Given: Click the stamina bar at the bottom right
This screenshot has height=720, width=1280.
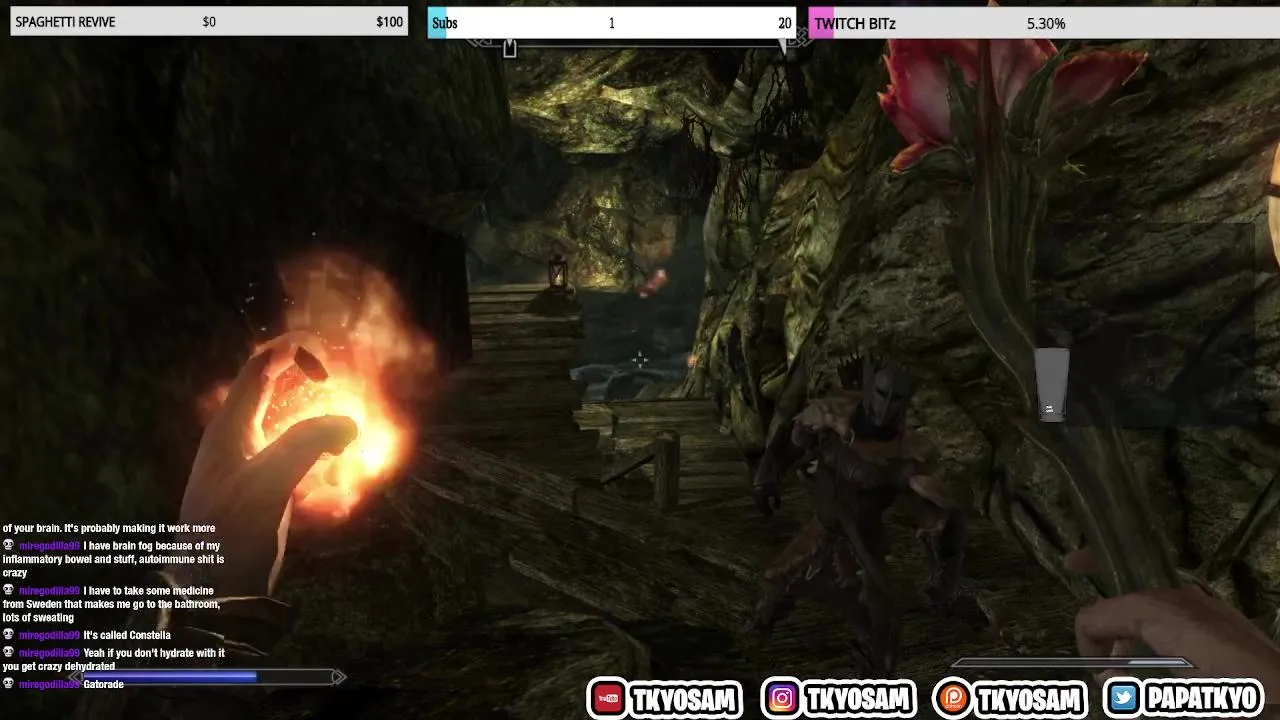Looking at the screenshot, I should (x=1071, y=662).
